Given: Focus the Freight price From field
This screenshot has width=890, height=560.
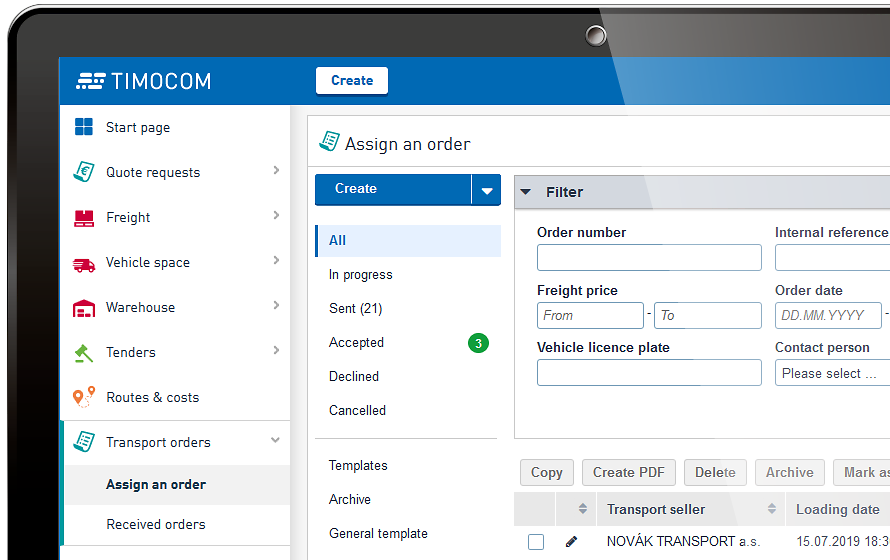Looking at the screenshot, I should (590, 315).
